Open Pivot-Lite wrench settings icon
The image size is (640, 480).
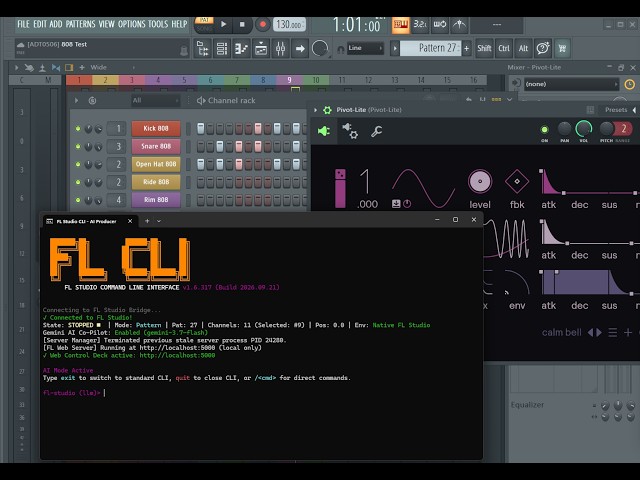(x=376, y=131)
